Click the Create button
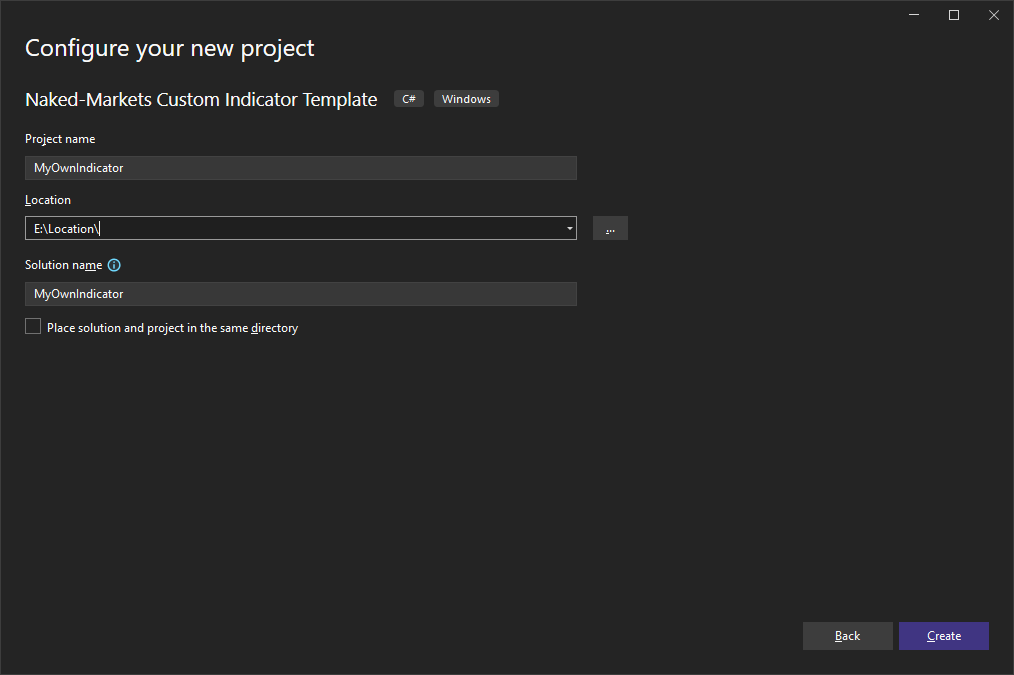This screenshot has height=675, width=1014. (x=944, y=636)
